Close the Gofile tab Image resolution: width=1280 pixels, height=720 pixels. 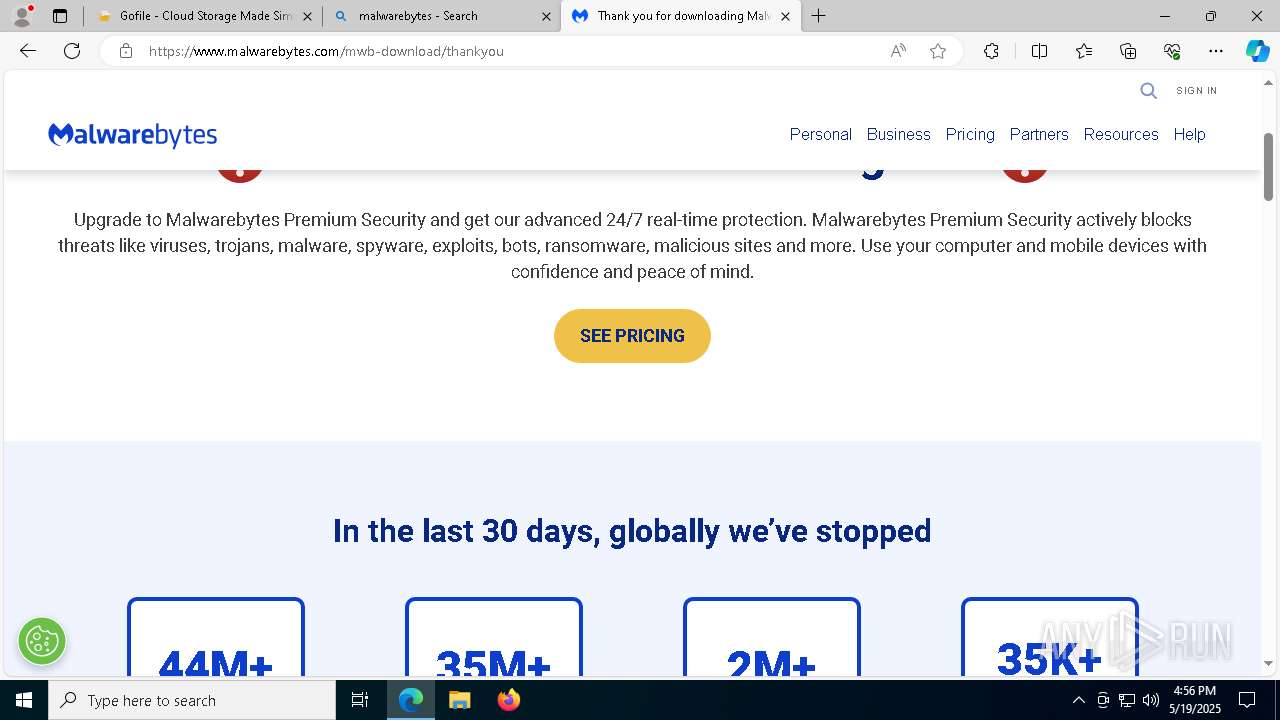307,16
